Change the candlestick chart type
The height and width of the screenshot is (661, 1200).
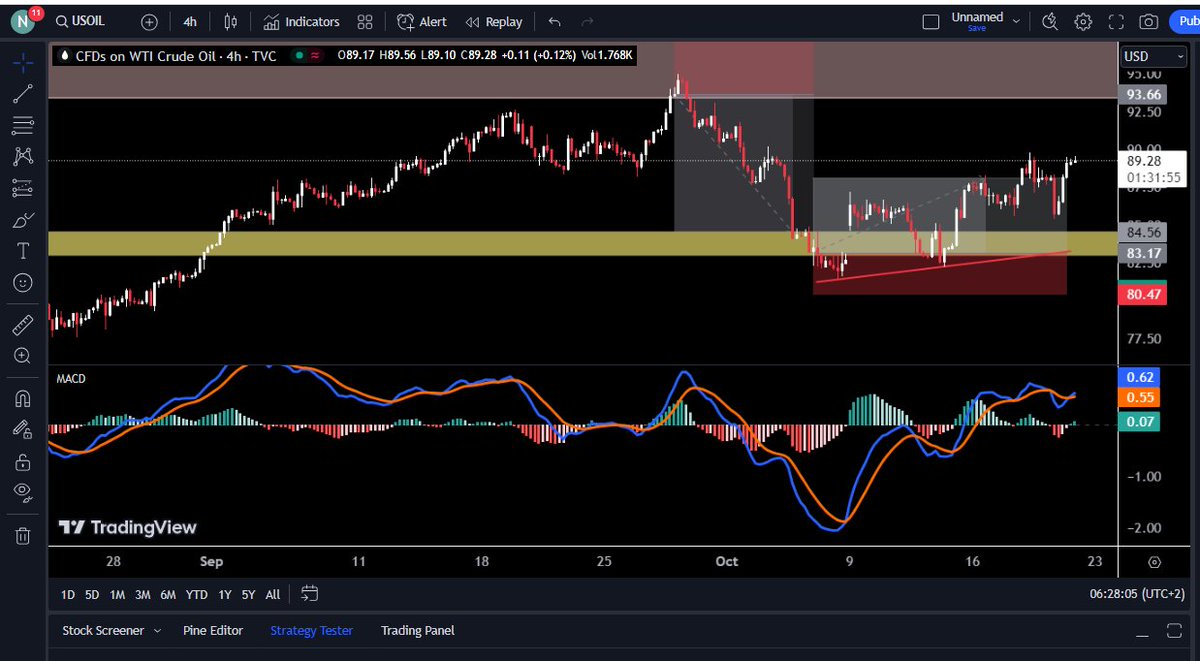[x=231, y=21]
